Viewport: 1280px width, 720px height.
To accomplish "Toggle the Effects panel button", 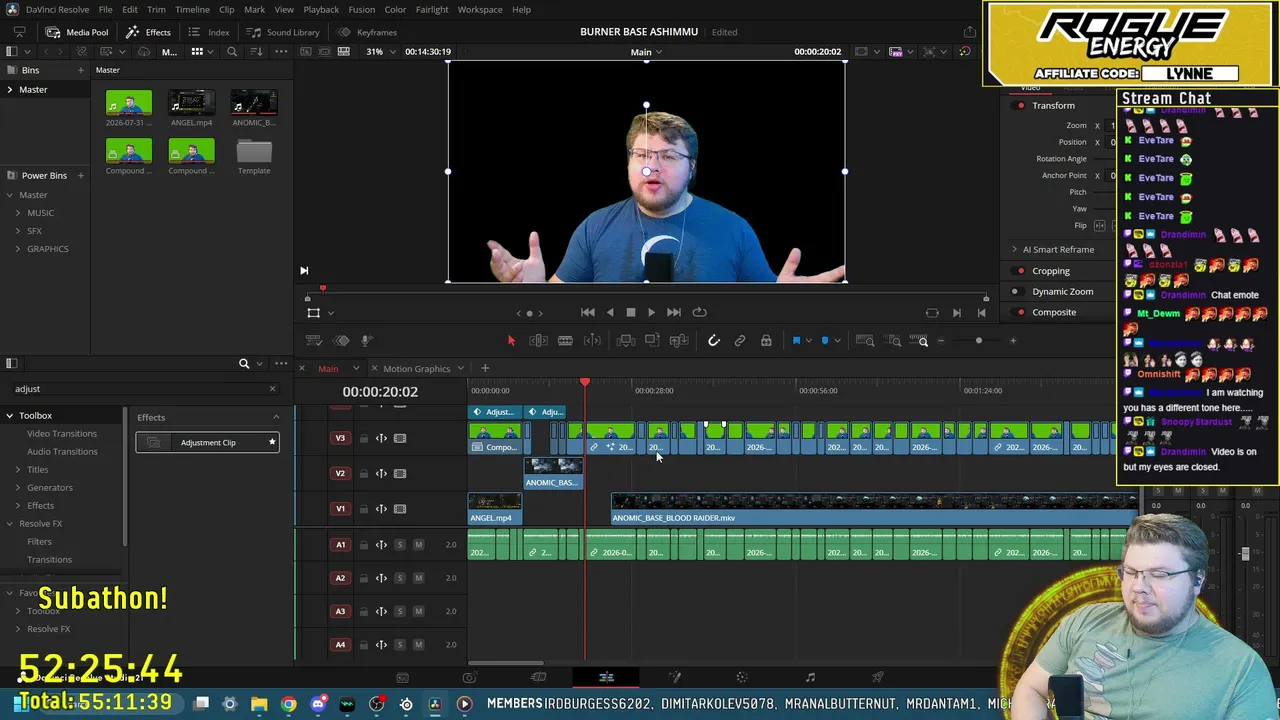I will [149, 32].
